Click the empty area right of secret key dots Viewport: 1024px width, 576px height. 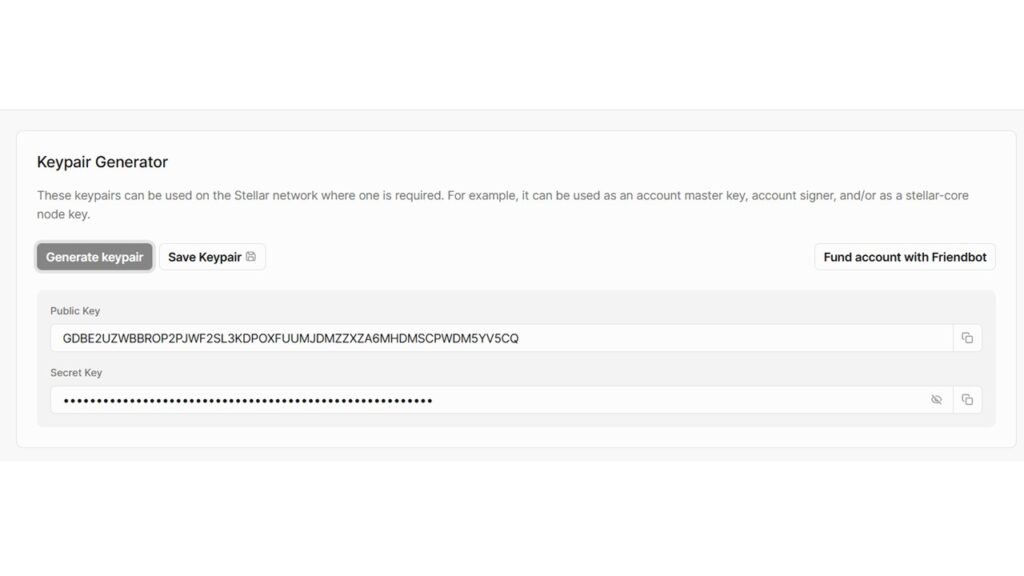point(679,400)
